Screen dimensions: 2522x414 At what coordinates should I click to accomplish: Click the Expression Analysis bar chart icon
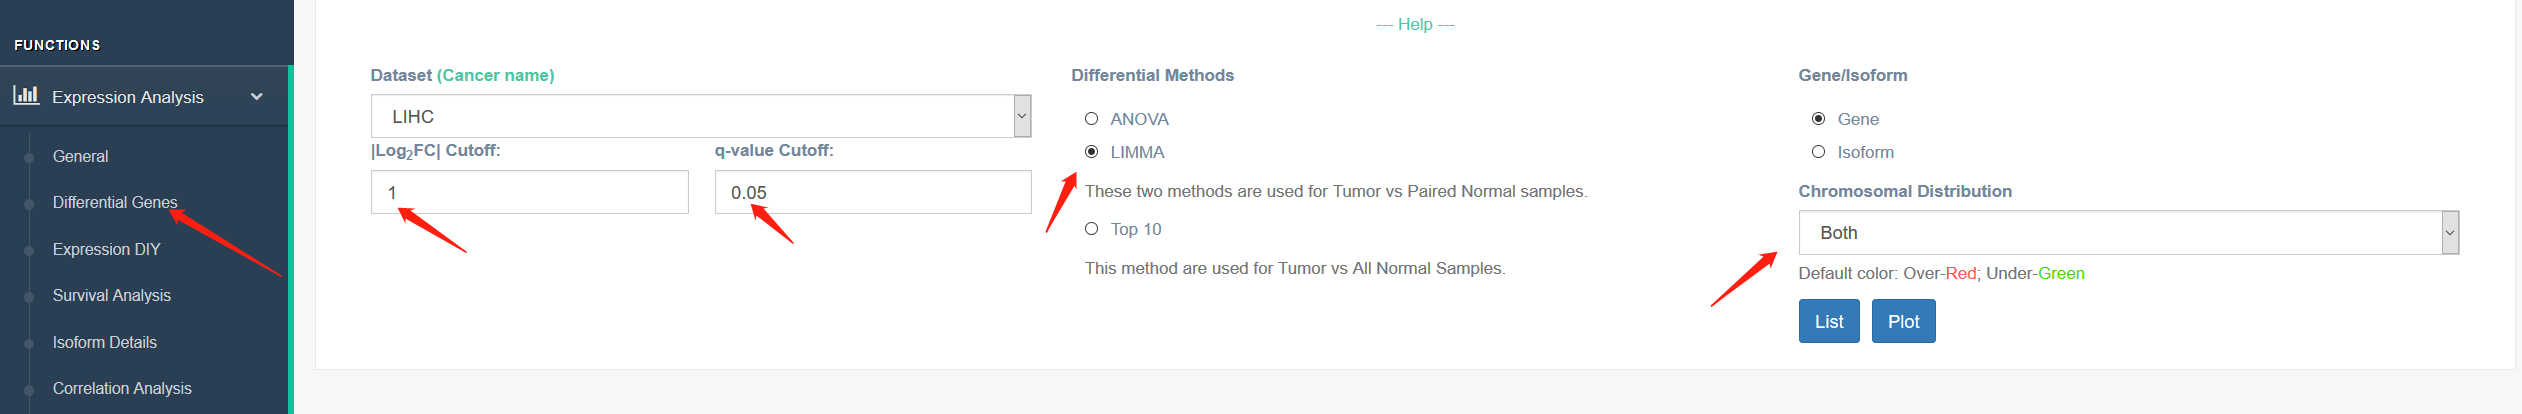click(26, 96)
